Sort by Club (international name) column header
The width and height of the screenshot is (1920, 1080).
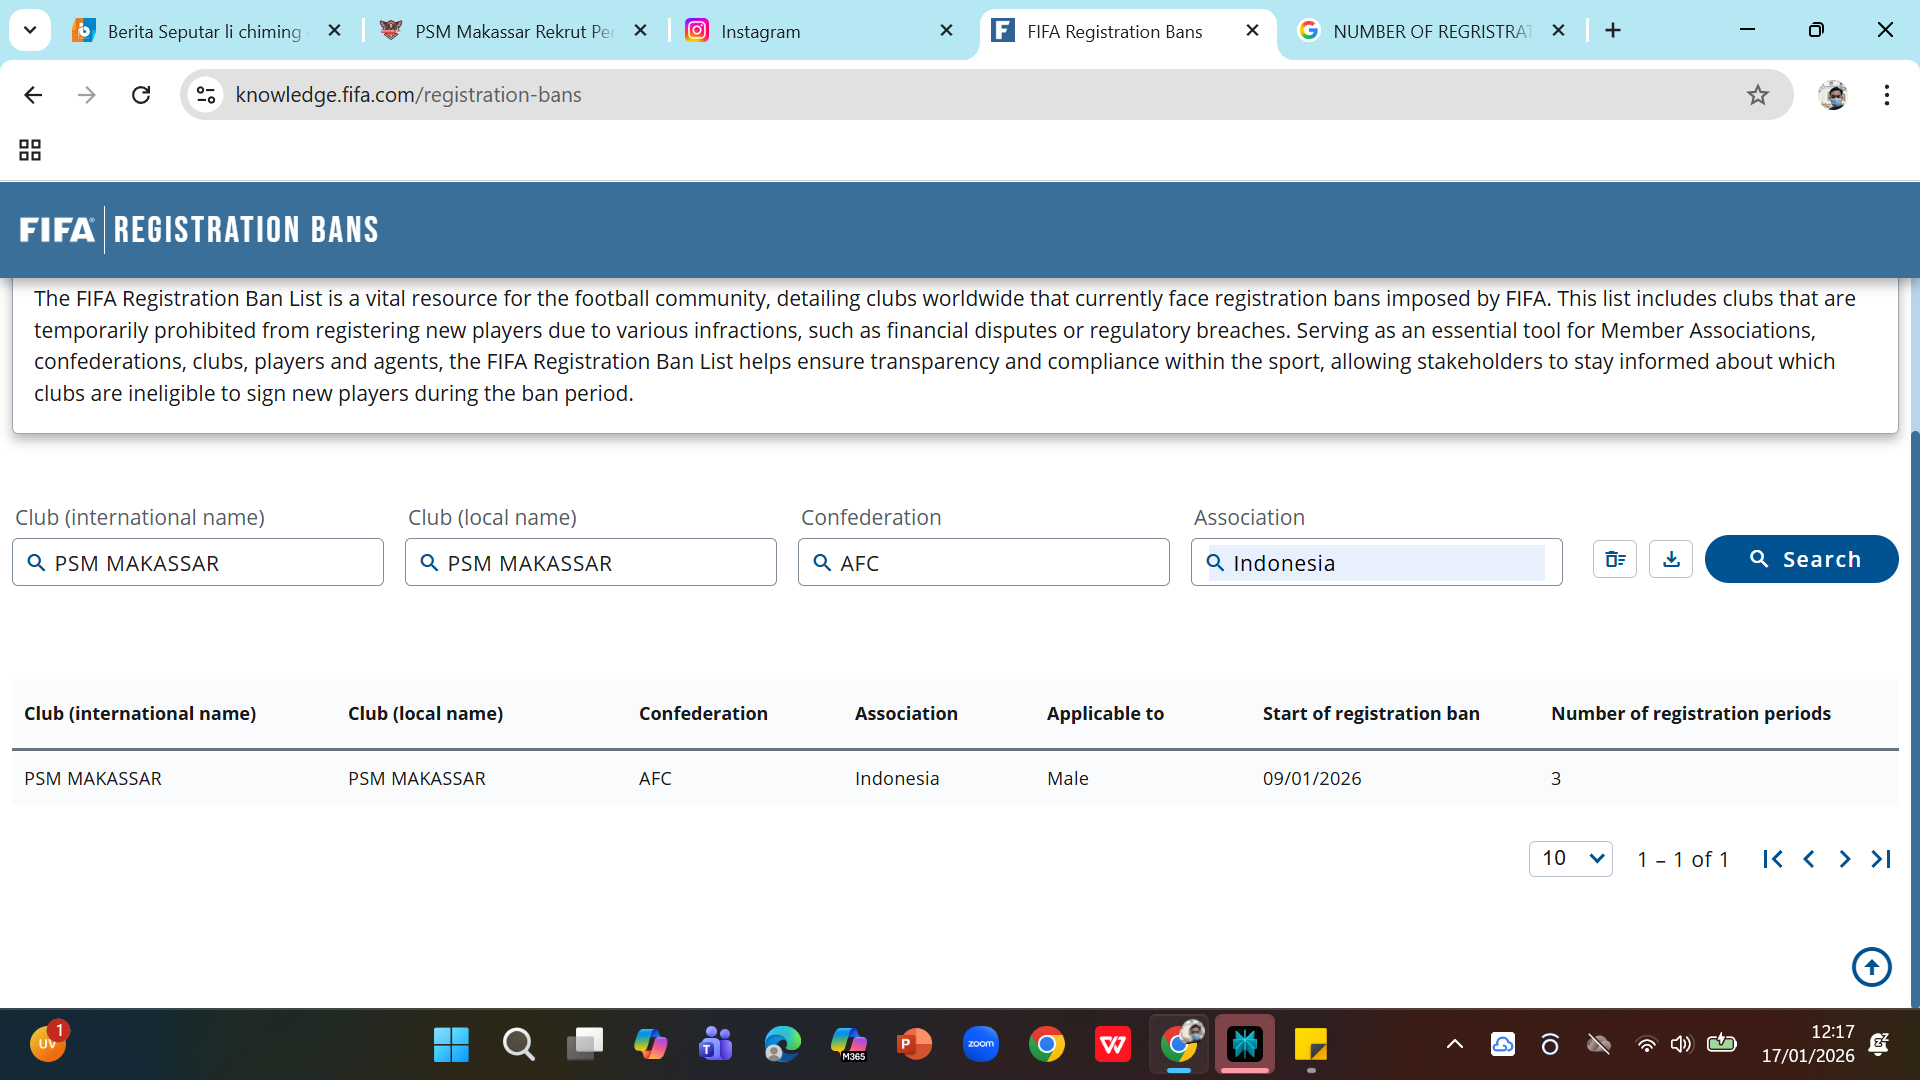coord(140,713)
